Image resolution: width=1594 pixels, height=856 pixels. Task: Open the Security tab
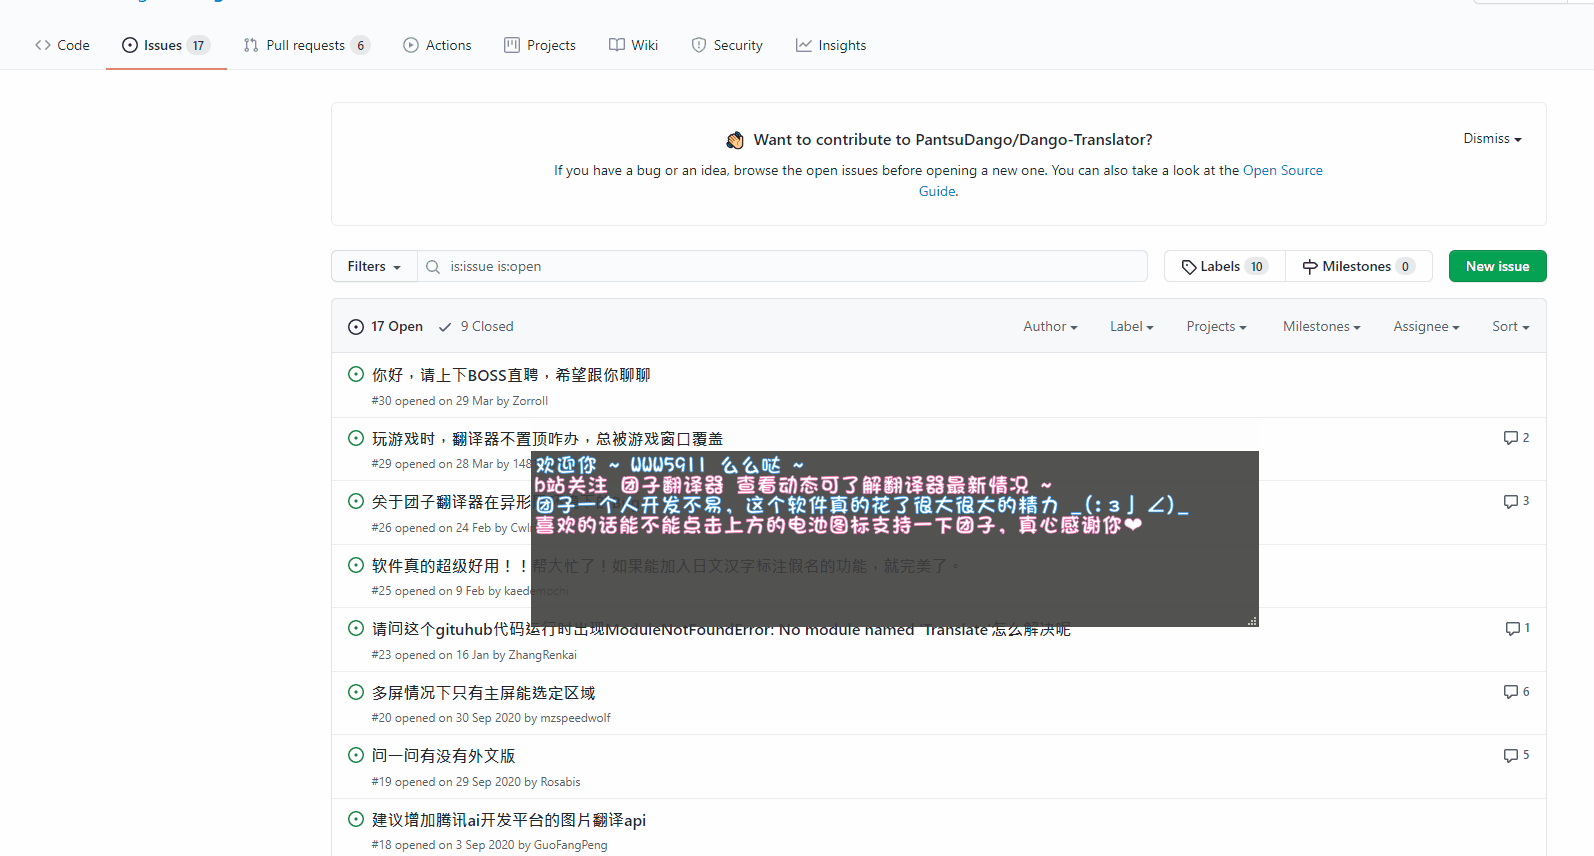point(727,45)
